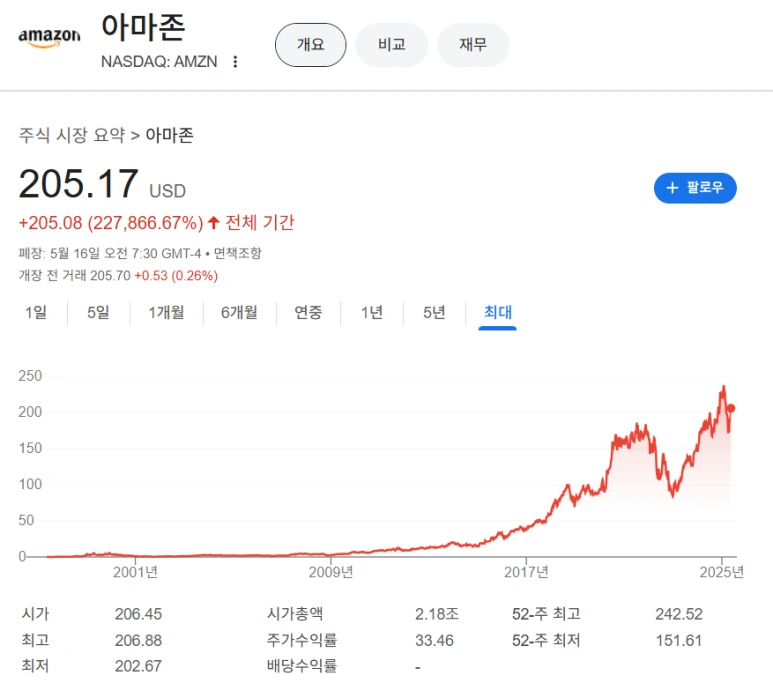
Task: Click the 205.17 price value
Action: [78, 184]
